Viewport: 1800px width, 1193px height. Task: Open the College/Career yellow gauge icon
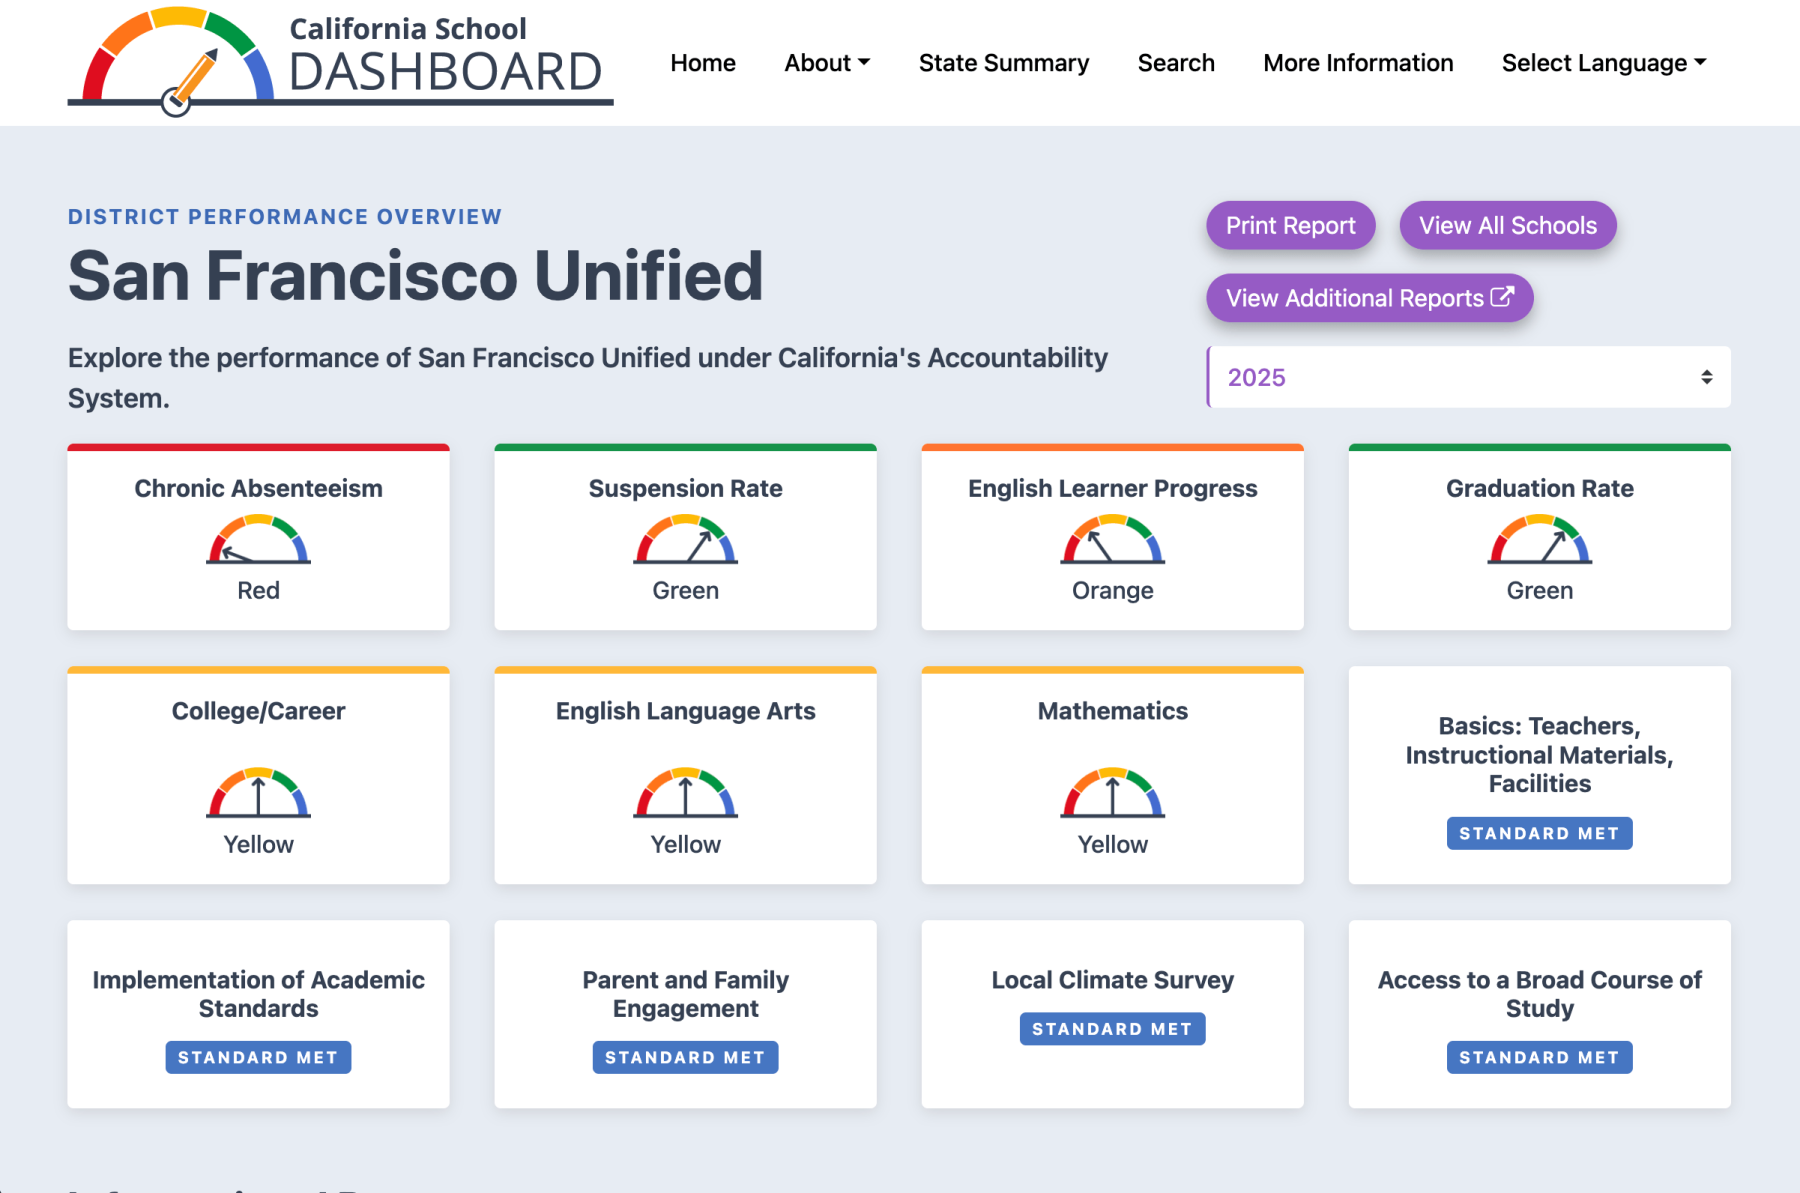[258, 792]
